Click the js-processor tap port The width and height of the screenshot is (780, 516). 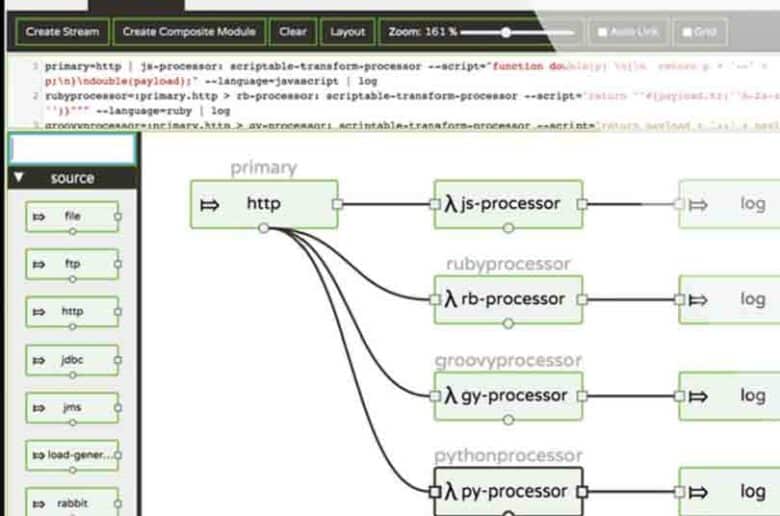(508, 228)
